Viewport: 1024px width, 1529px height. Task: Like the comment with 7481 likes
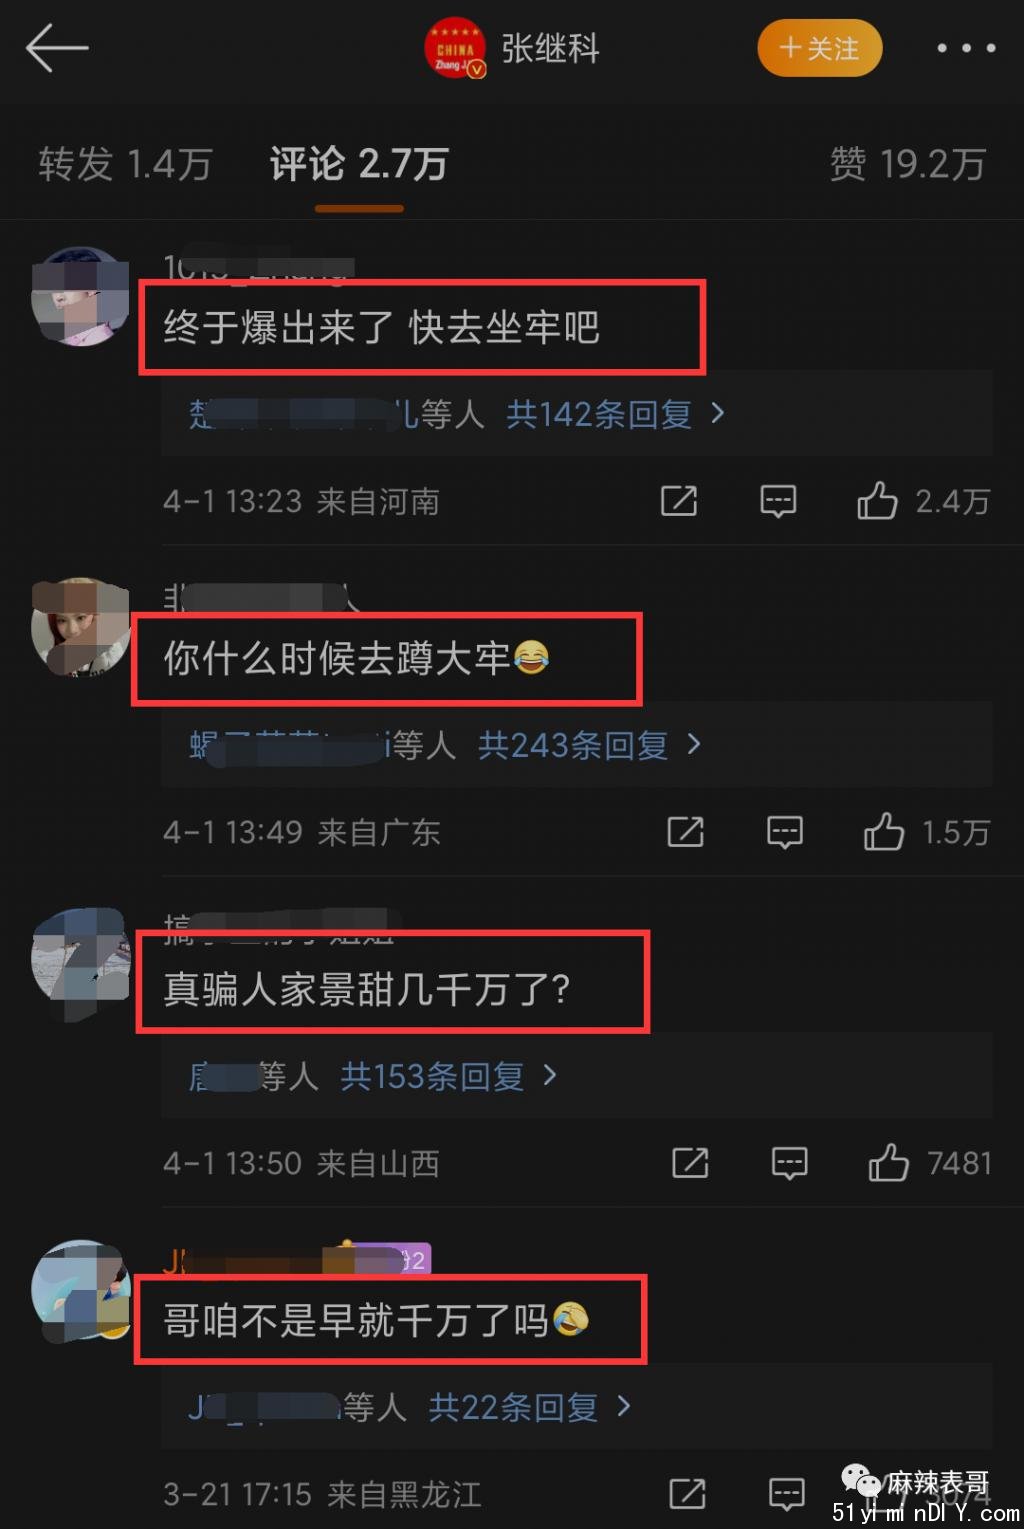click(x=888, y=1162)
